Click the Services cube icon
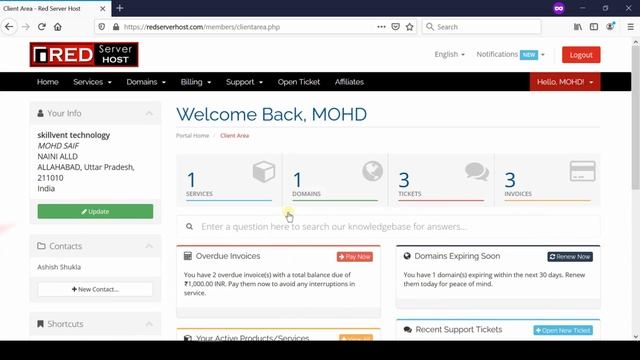Screen dimensions: 640x360 pyautogui.click(x=264, y=171)
